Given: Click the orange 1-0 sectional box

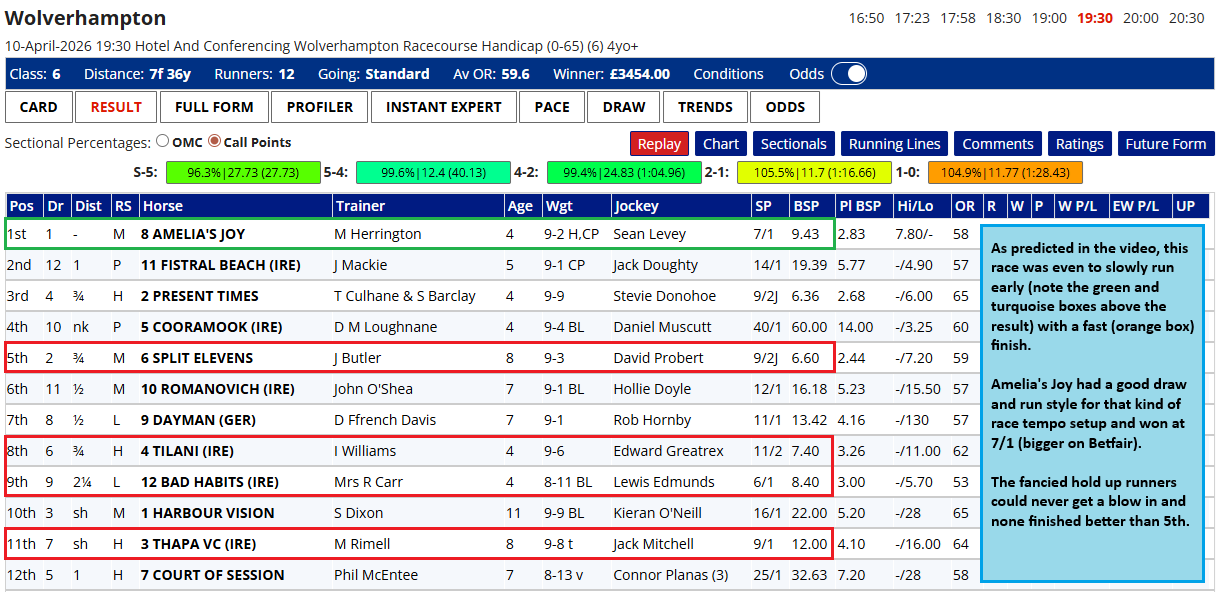Looking at the screenshot, I should pos(1005,173).
